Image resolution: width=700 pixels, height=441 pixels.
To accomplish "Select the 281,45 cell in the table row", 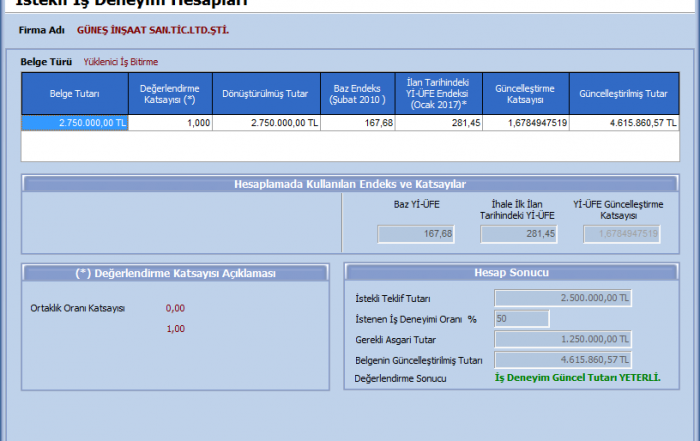I will pyautogui.click(x=439, y=123).
